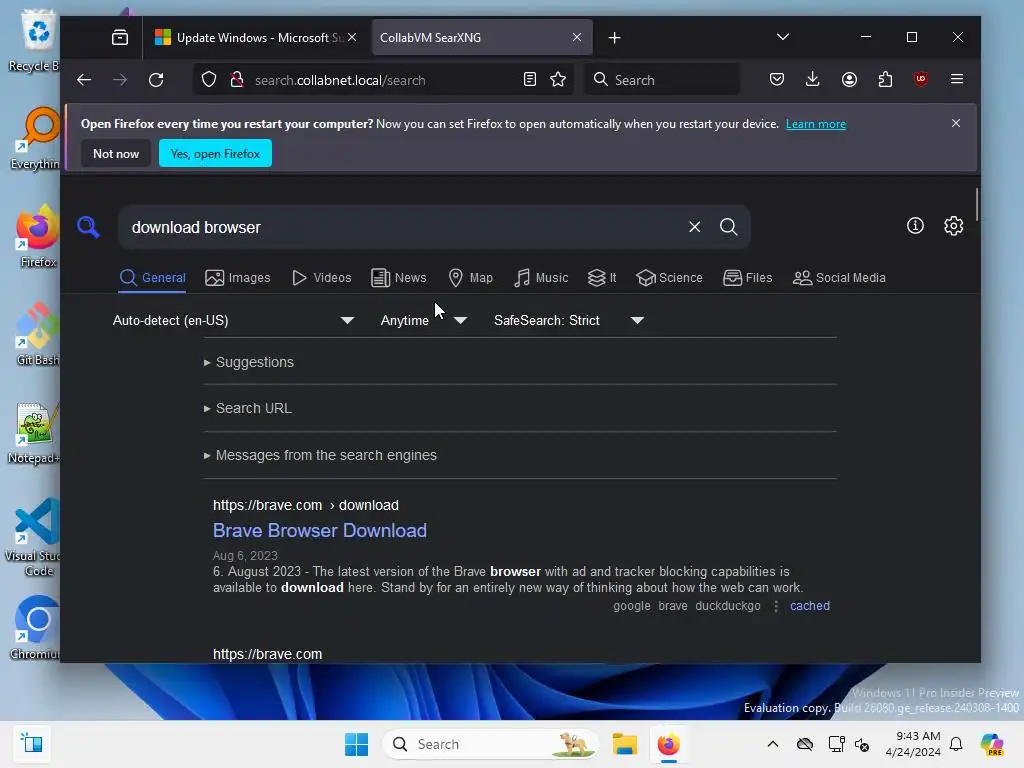Image resolution: width=1024 pixels, height=768 pixels.
Task: Click the insecure connection lock icon
Action: point(237,80)
